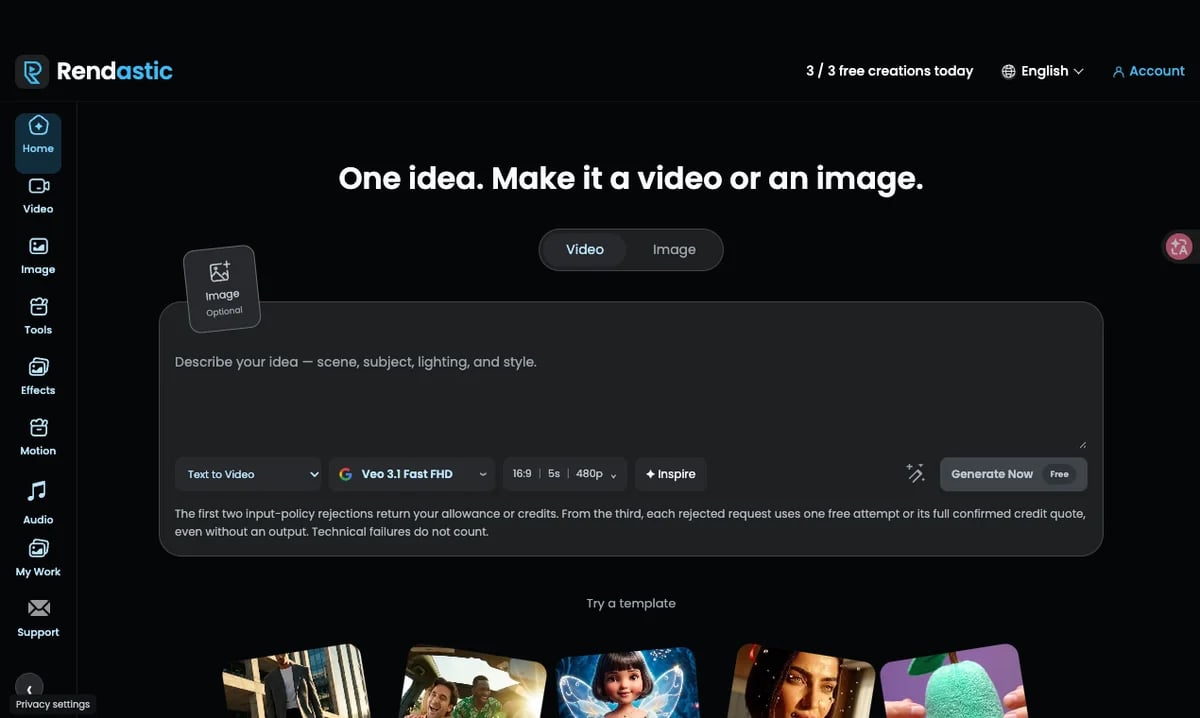The width and height of the screenshot is (1200, 718).
Task: Open Audio in the sidebar
Action: click(38, 502)
